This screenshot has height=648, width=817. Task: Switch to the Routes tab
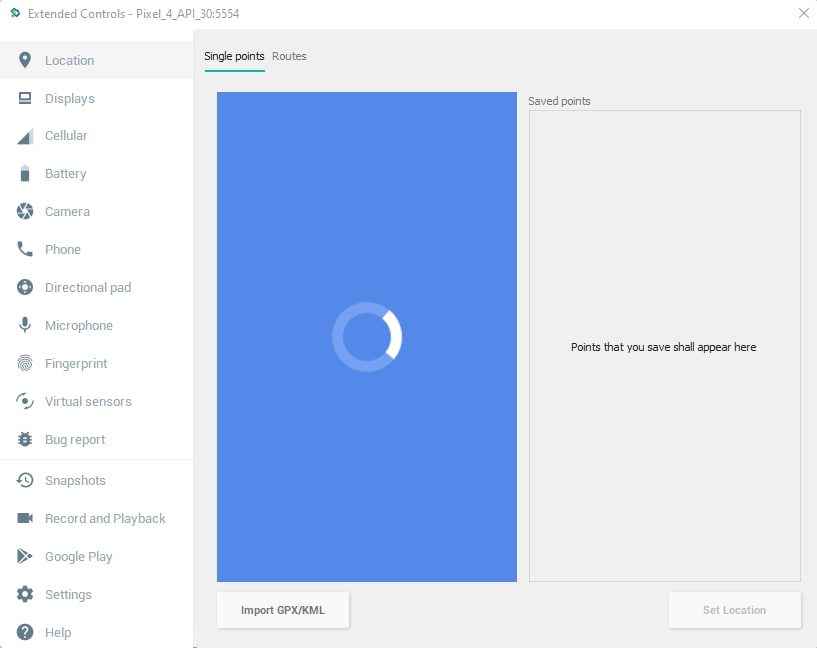pos(289,56)
